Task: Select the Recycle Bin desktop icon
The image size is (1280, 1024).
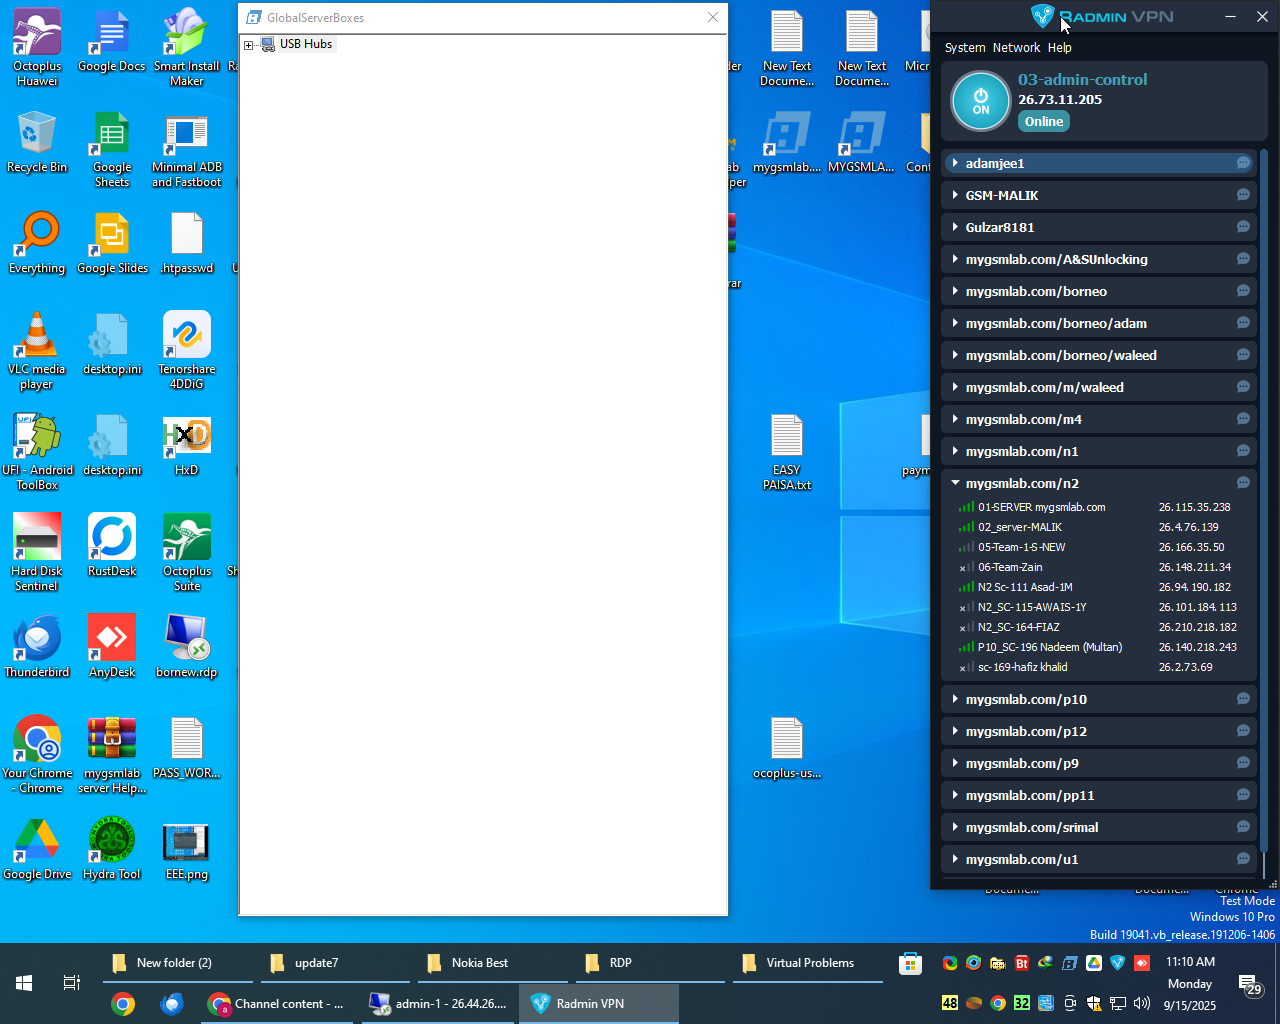Action: tap(37, 142)
